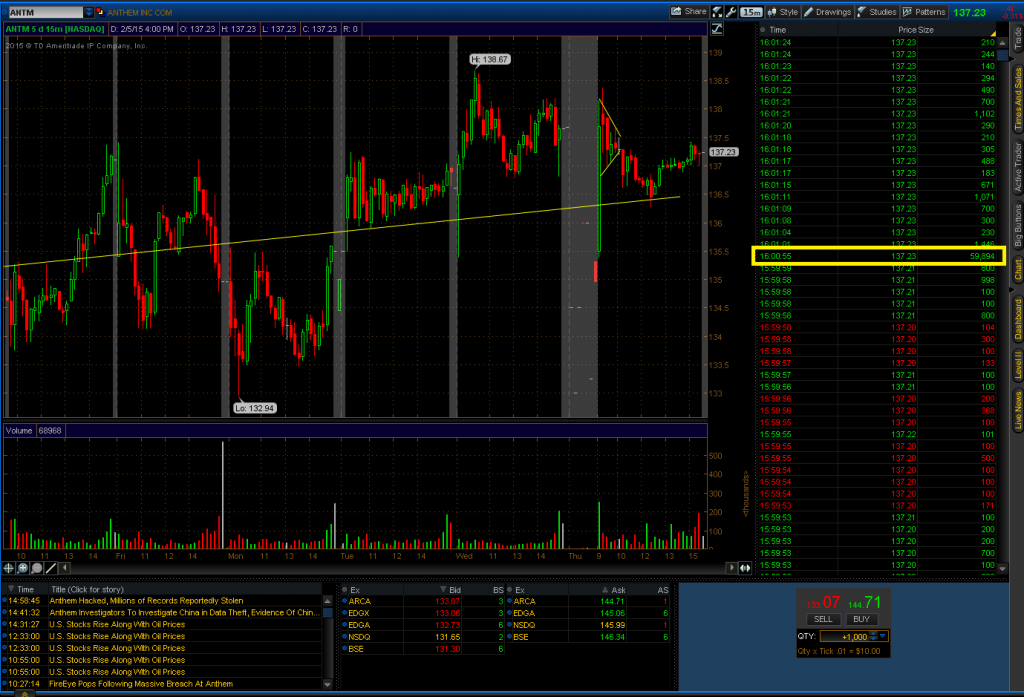Select the trendline drawing tool below the chart
The image size is (1024, 697).
(x=51, y=568)
